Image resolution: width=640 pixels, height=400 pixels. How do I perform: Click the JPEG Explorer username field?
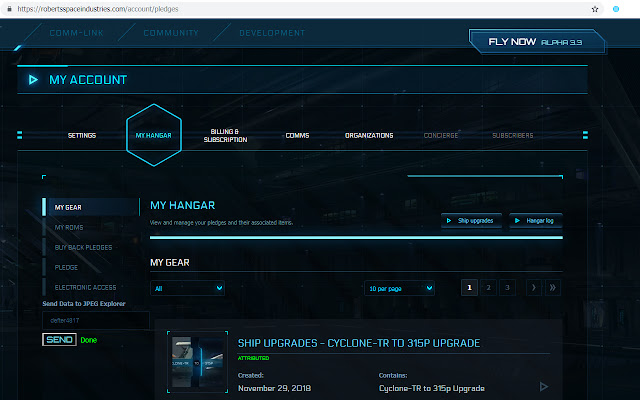coord(96,320)
